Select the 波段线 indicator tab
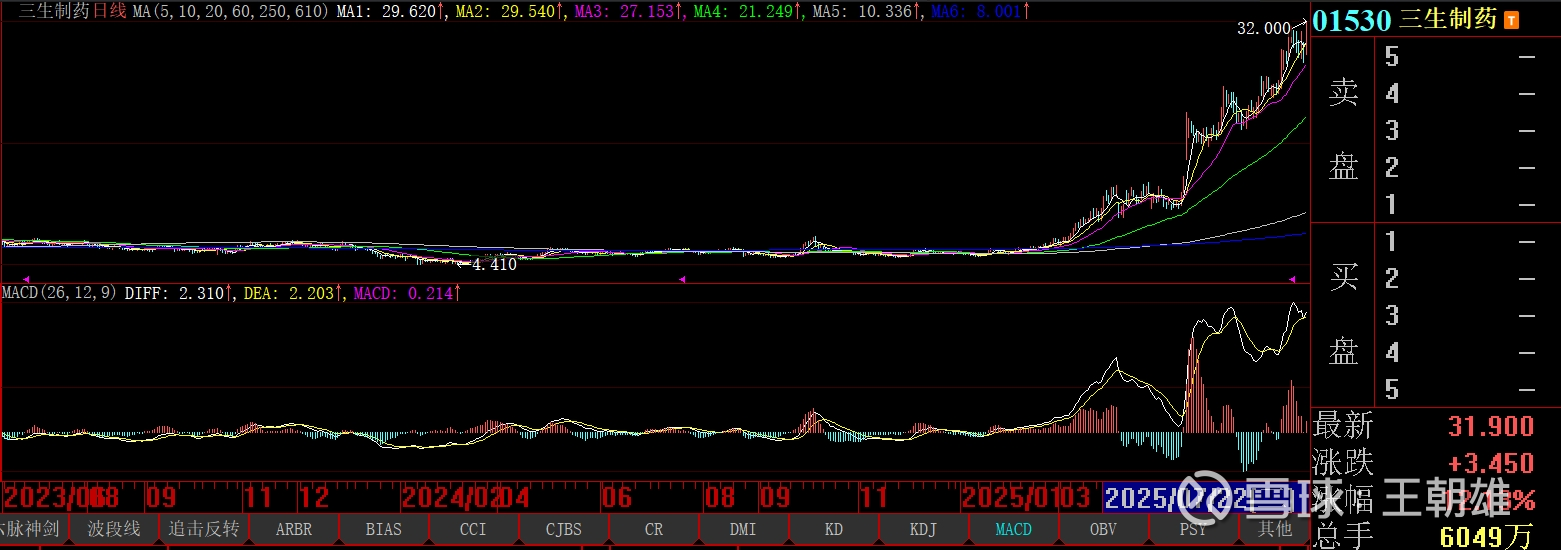Viewport: 1561px width, 550px height. point(114,529)
